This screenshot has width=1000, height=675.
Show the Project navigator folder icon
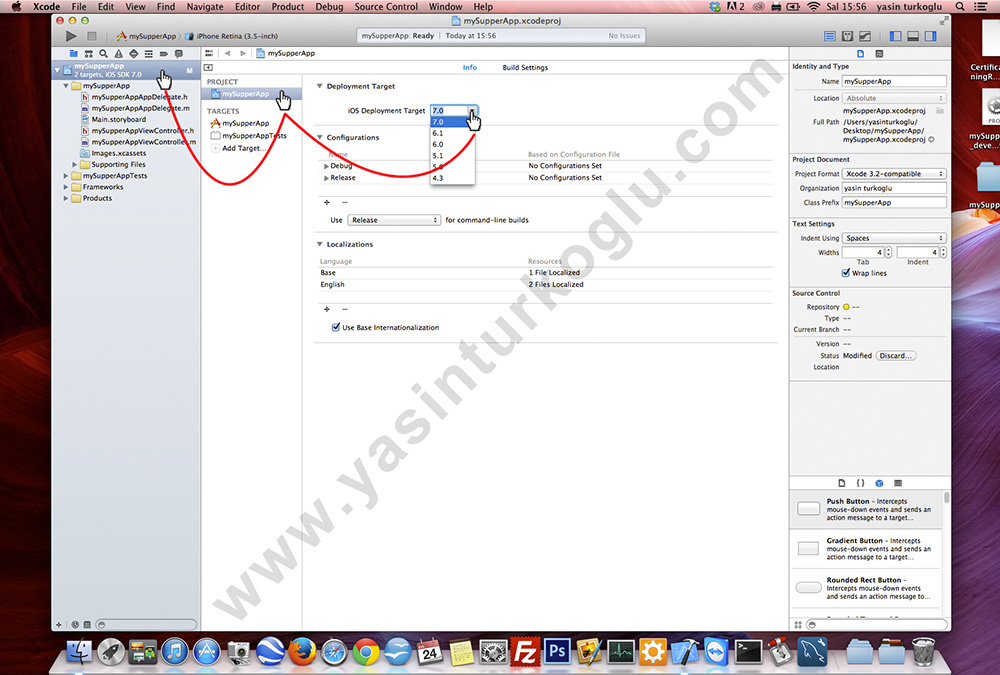[73, 54]
